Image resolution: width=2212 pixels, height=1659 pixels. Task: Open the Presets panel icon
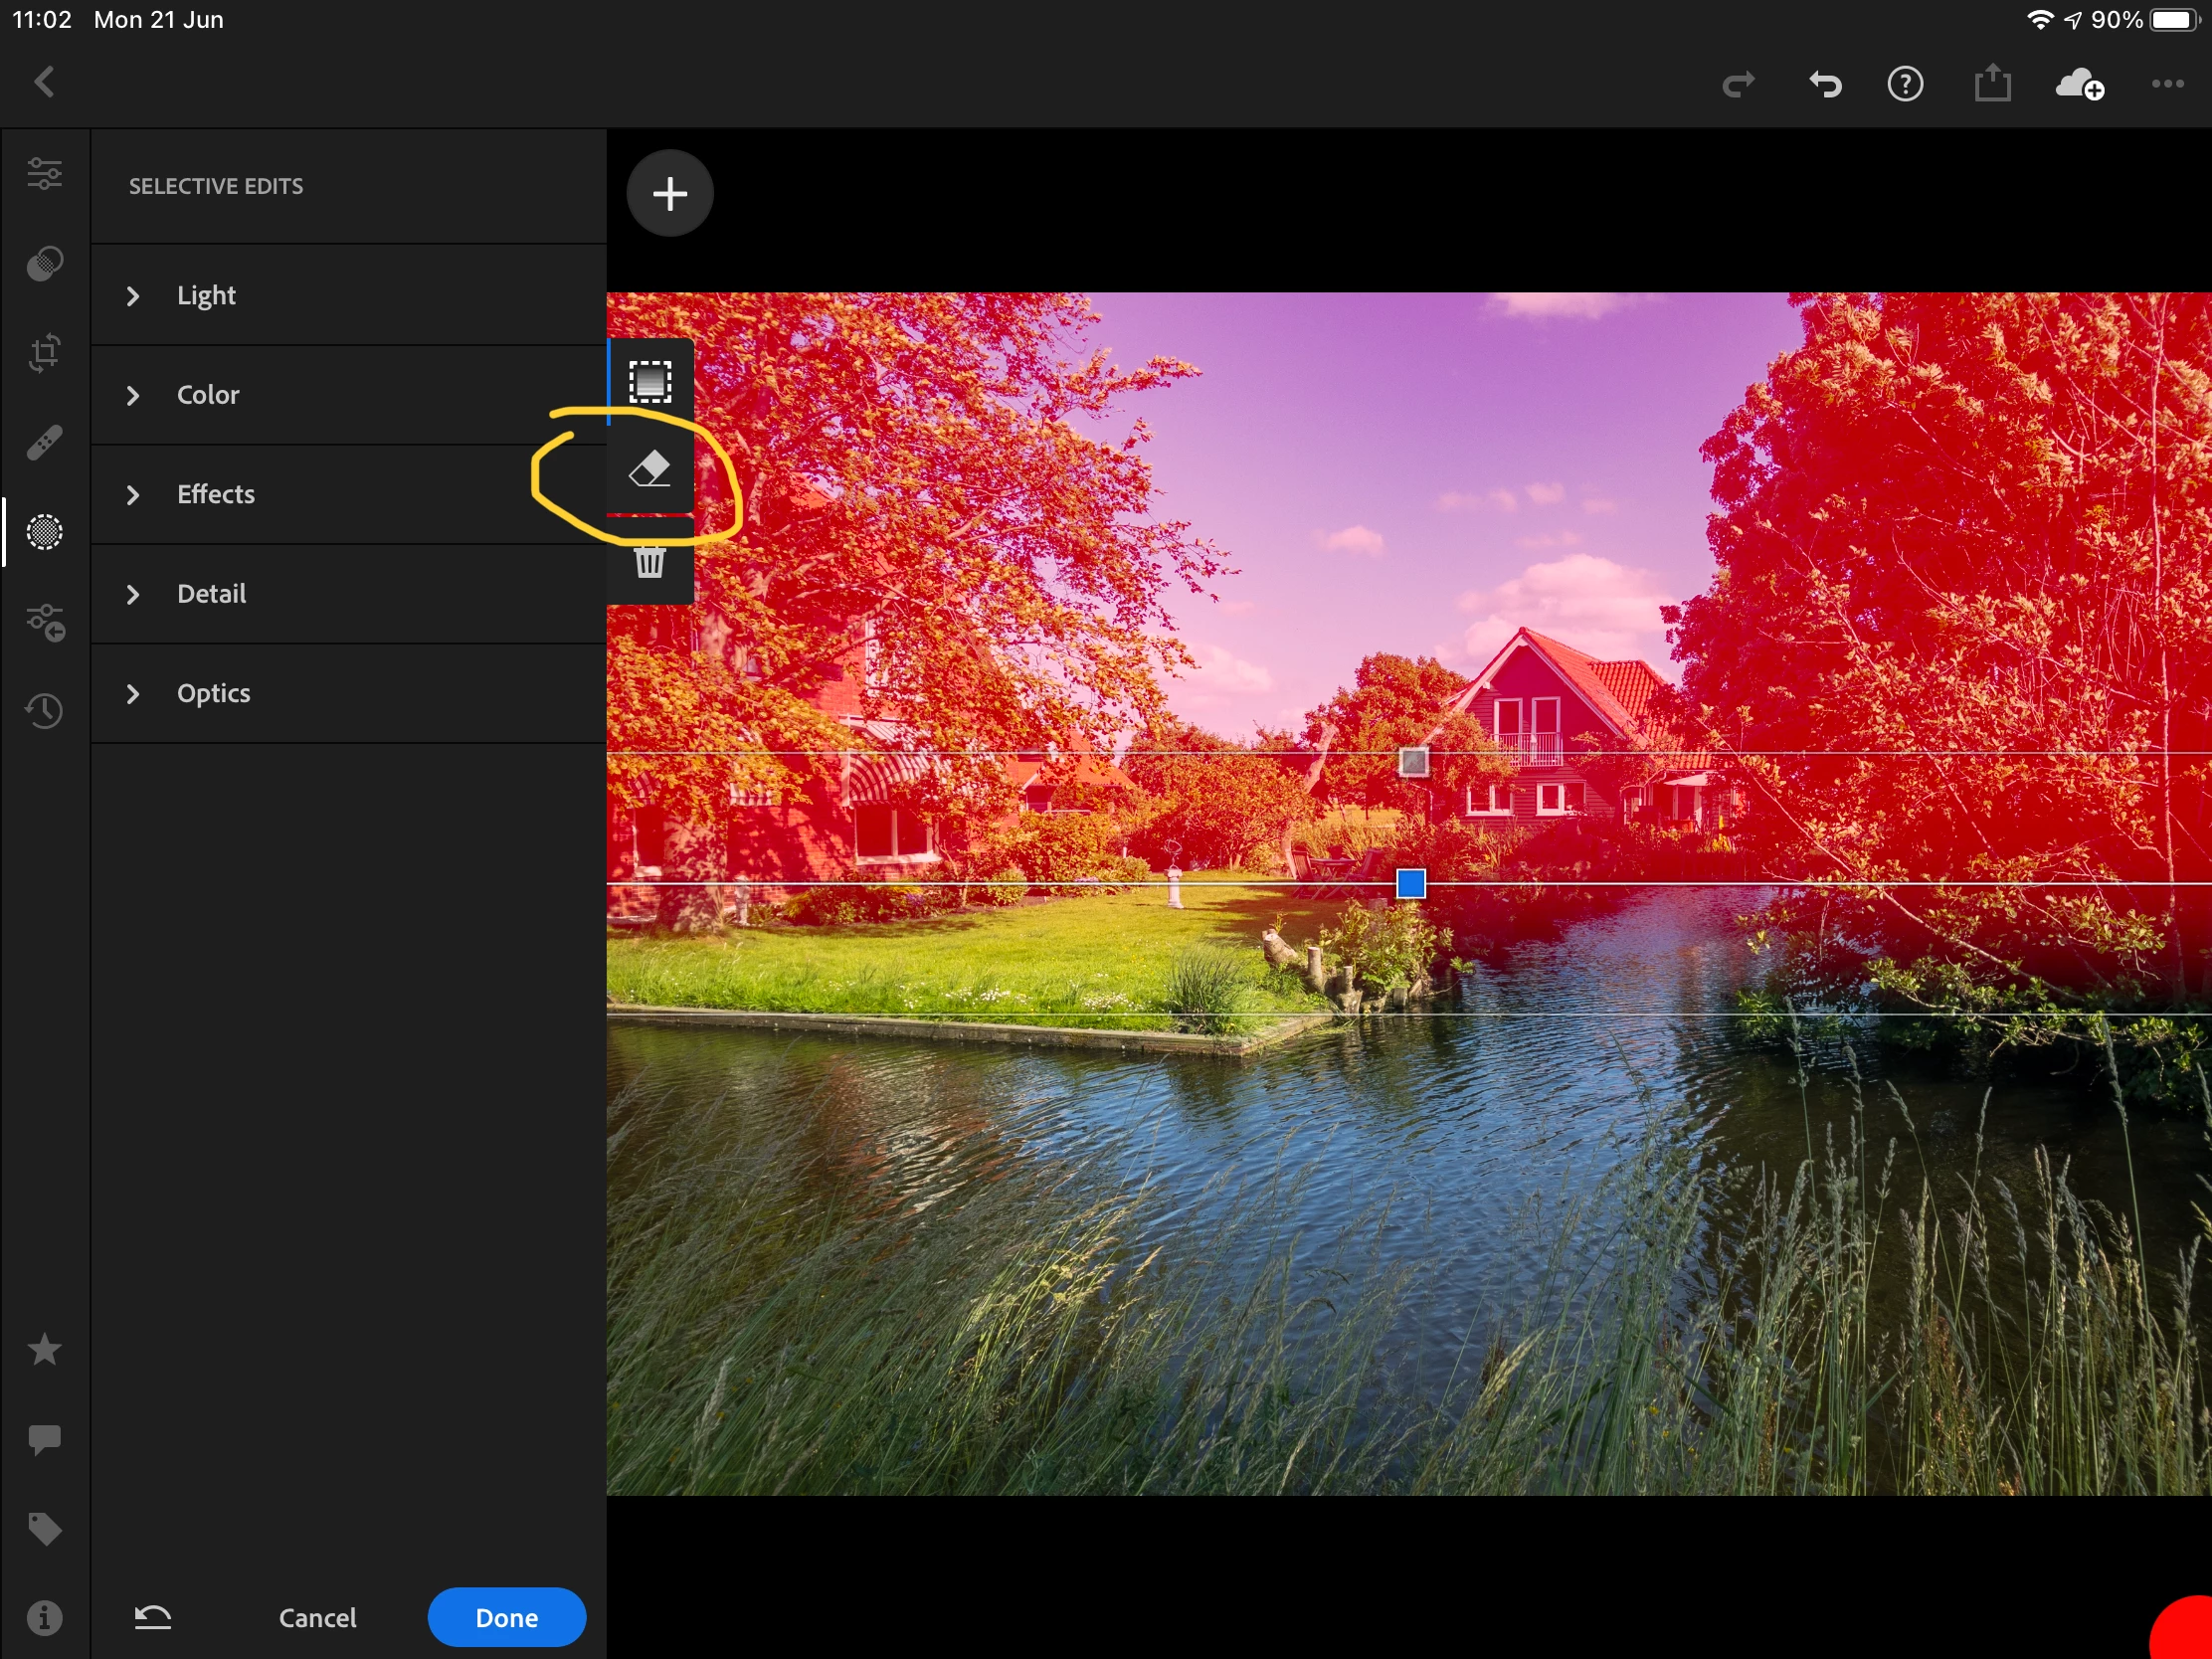[x=44, y=264]
